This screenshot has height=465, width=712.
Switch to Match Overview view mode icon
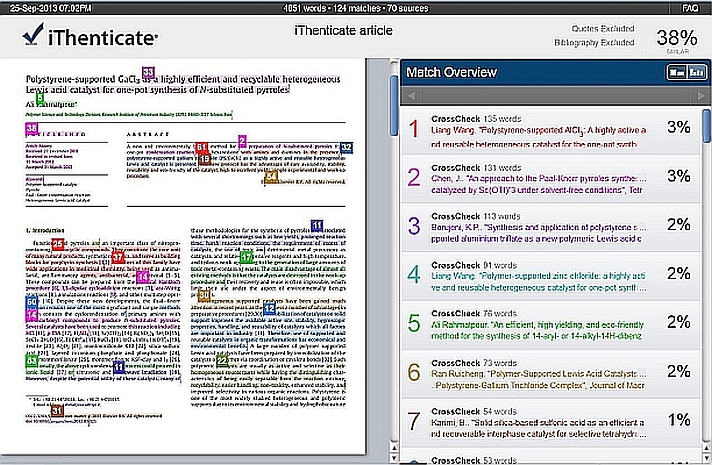click(x=677, y=72)
